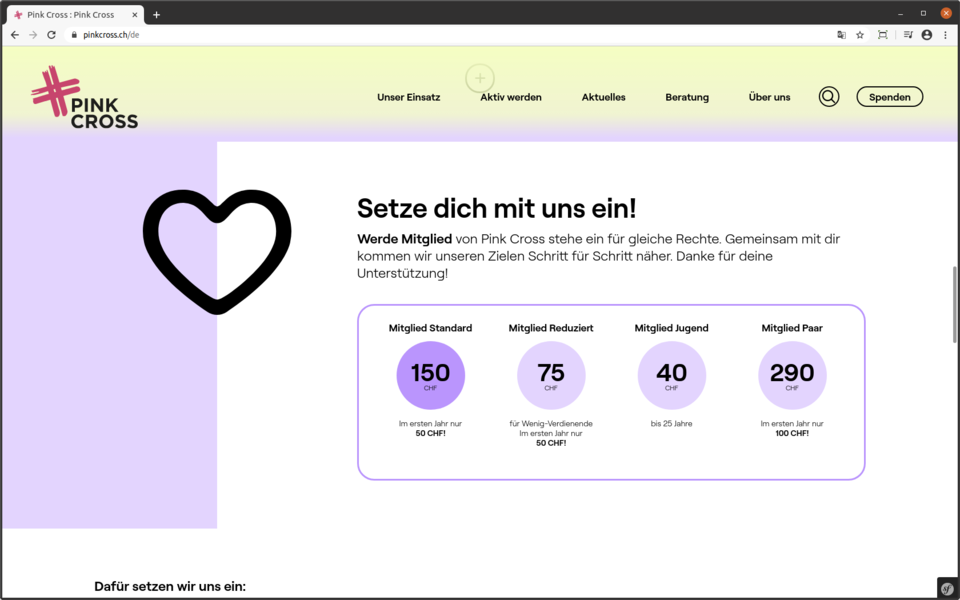Close the browser window with orange X
960x600 pixels.
pos(946,13)
